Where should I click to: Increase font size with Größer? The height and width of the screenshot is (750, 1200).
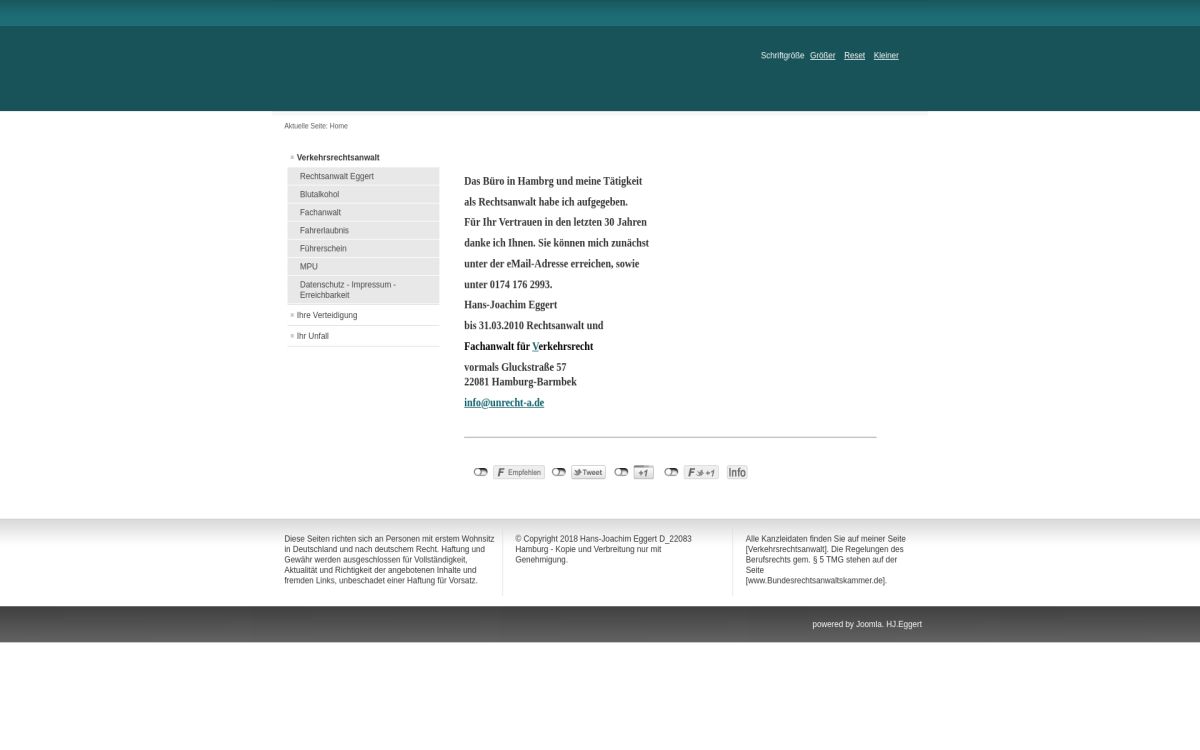(822, 56)
